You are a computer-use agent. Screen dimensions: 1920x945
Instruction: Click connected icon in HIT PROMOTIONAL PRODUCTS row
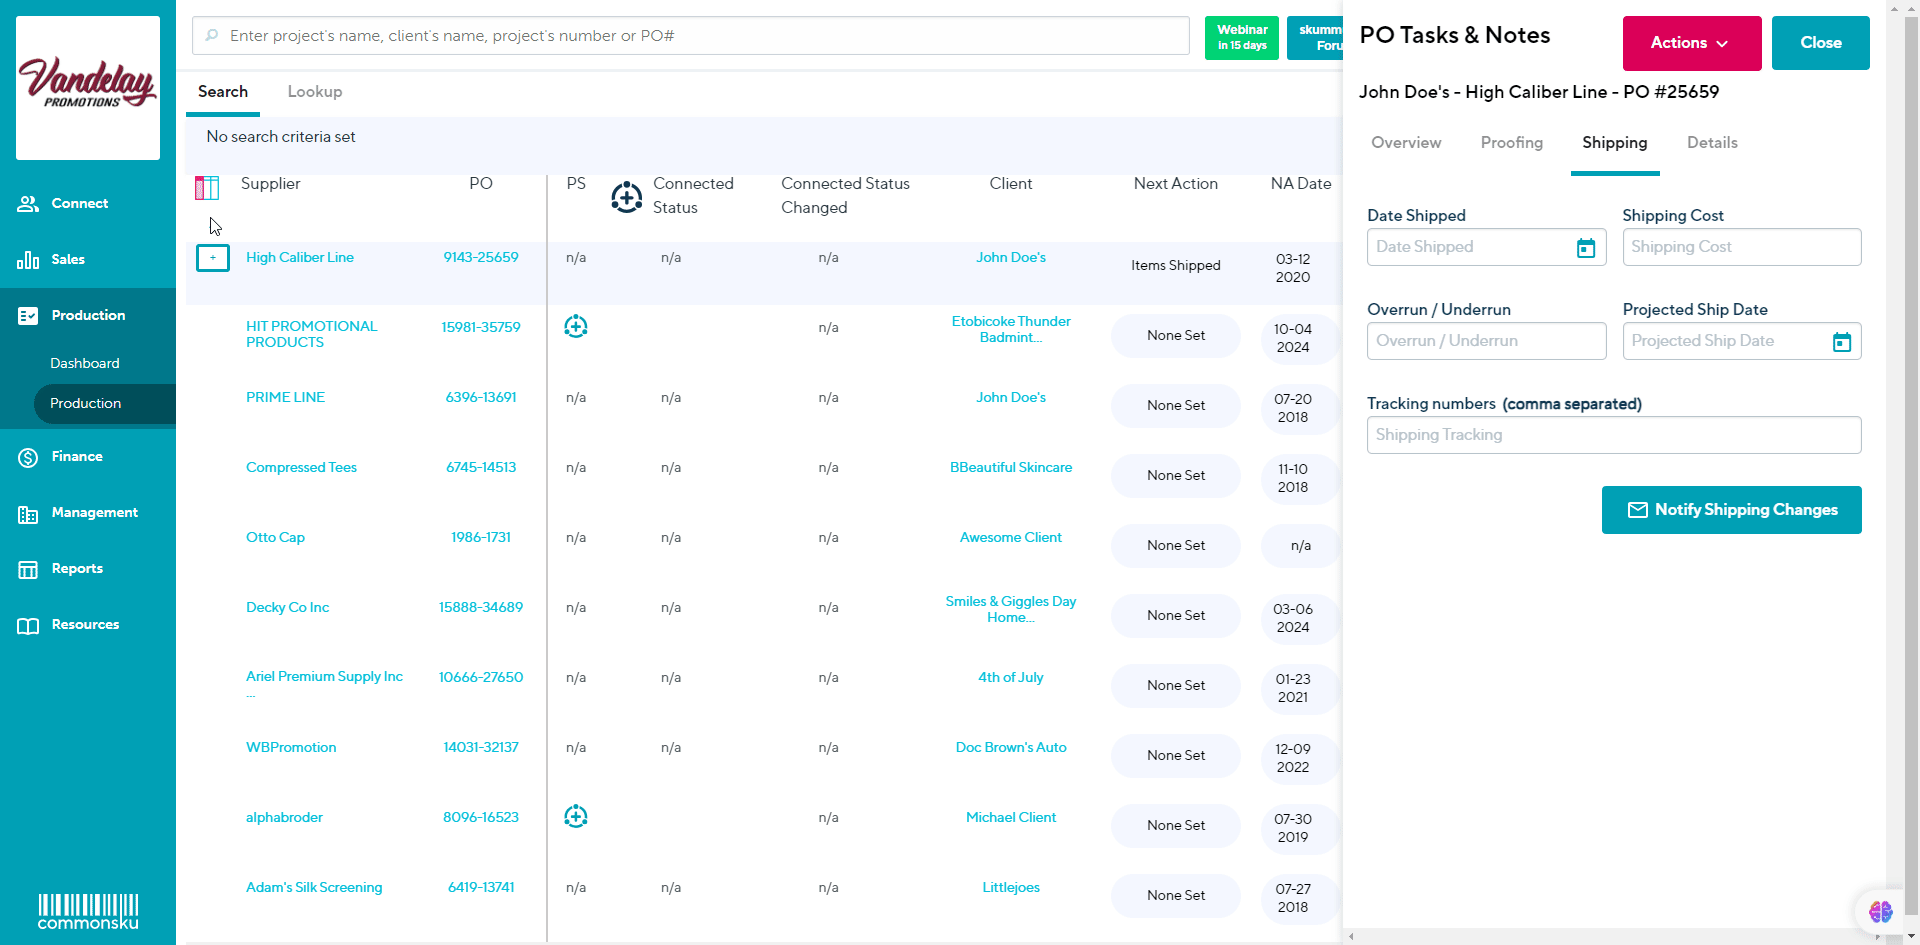point(576,327)
